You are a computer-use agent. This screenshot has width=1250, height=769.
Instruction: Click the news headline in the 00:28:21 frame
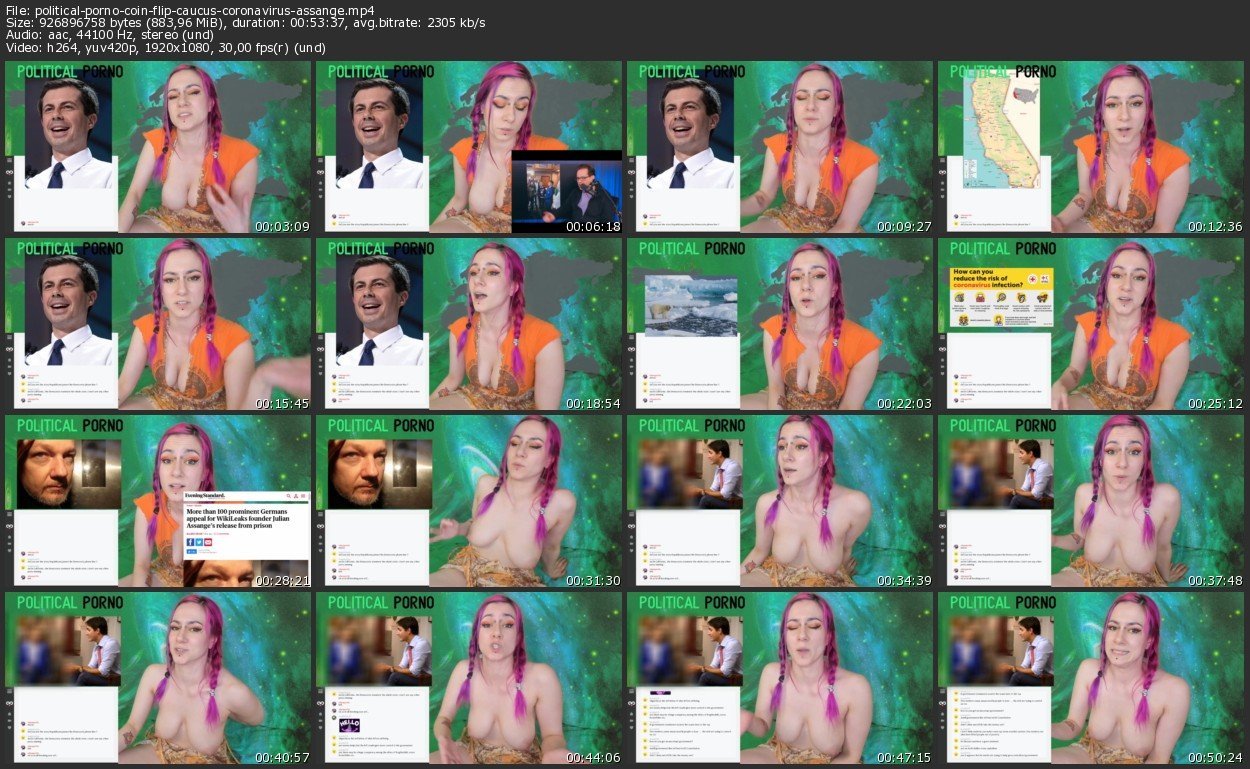pos(246,525)
